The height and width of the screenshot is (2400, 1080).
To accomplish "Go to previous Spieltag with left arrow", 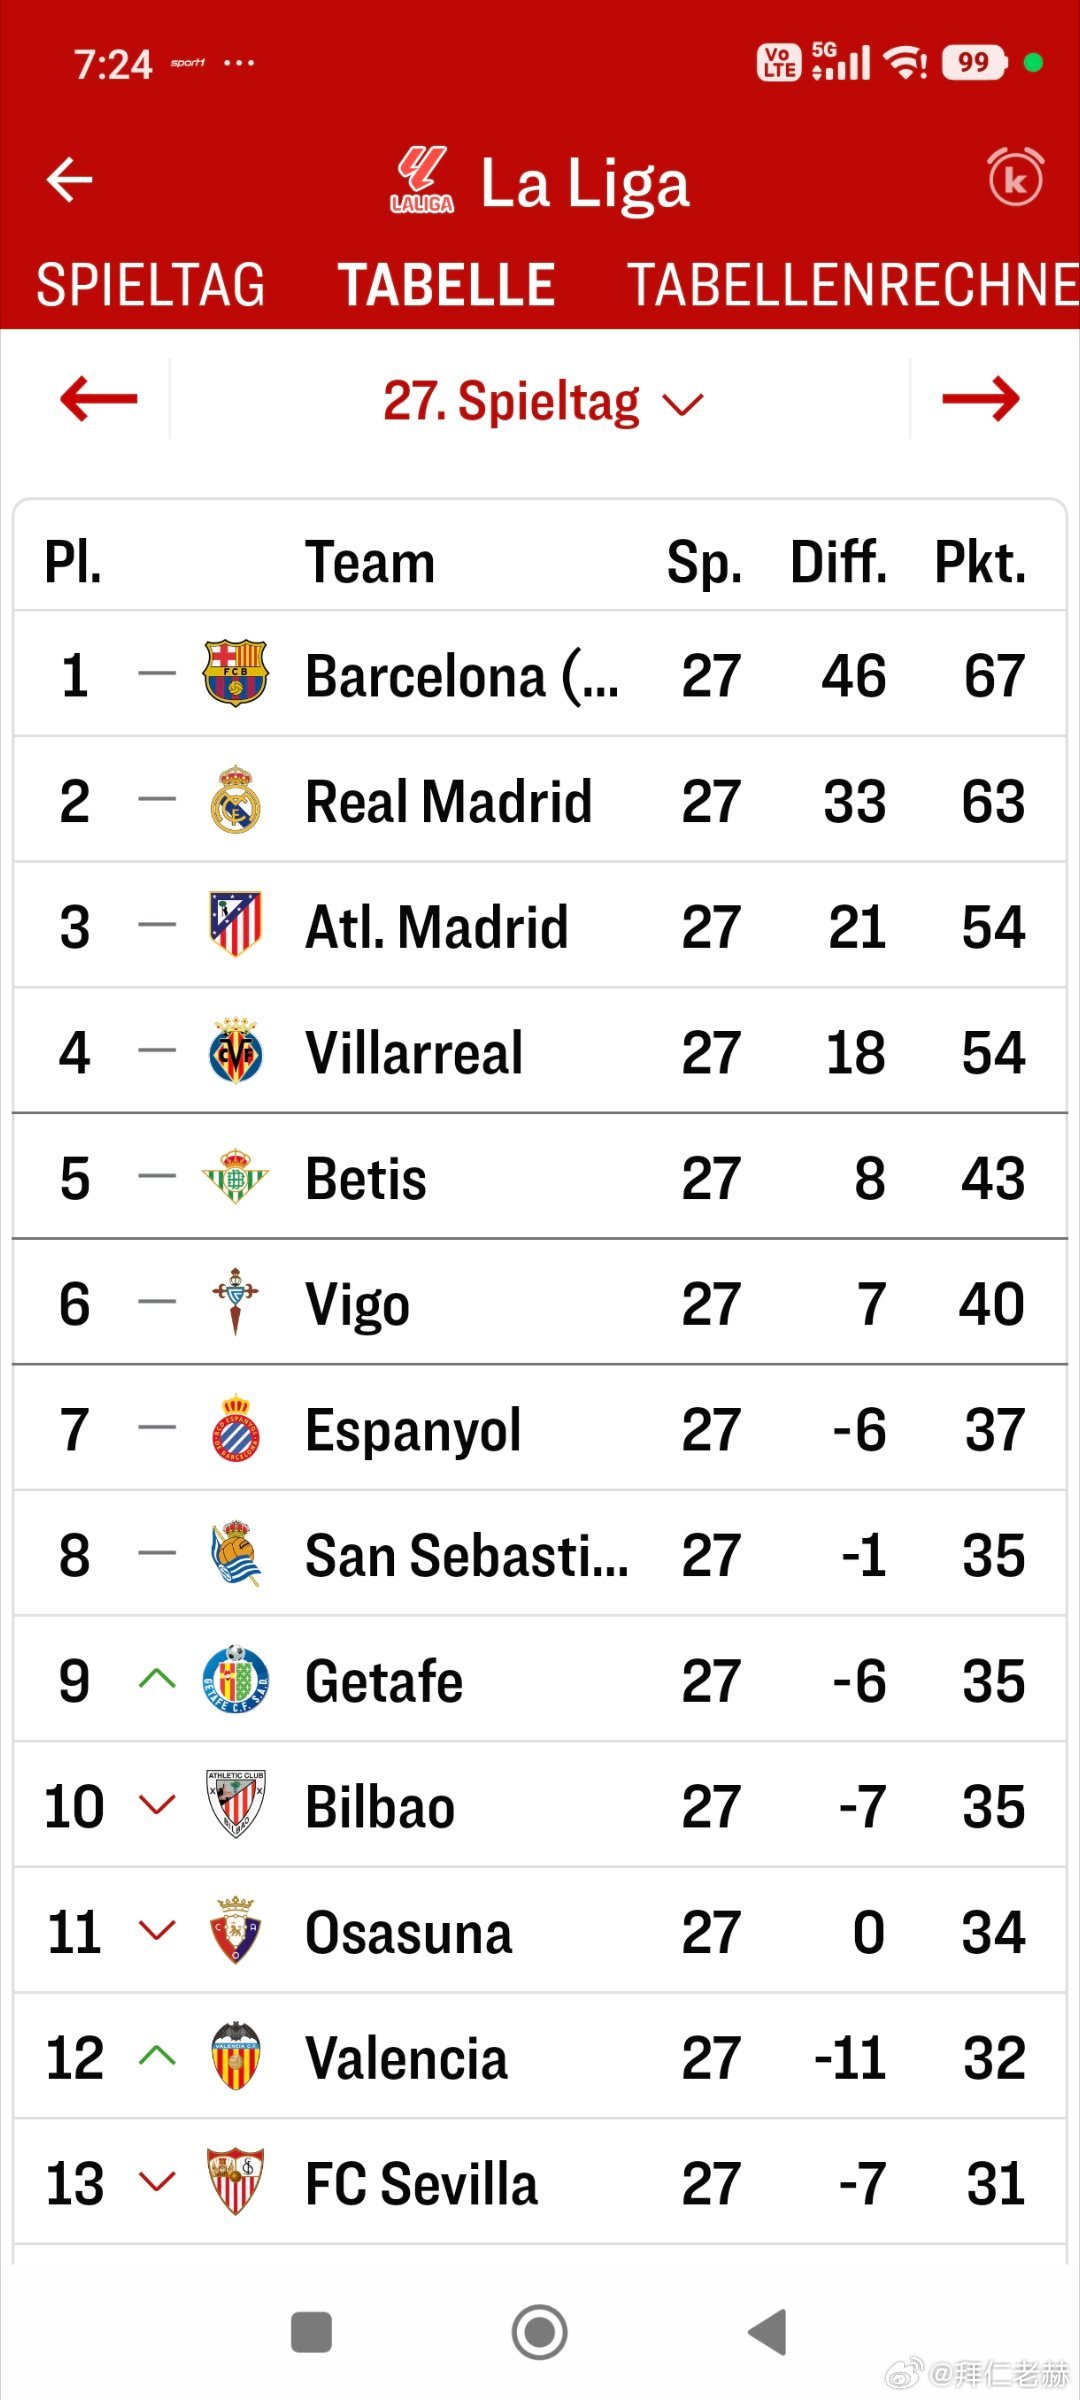I will click(x=98, y=400).
